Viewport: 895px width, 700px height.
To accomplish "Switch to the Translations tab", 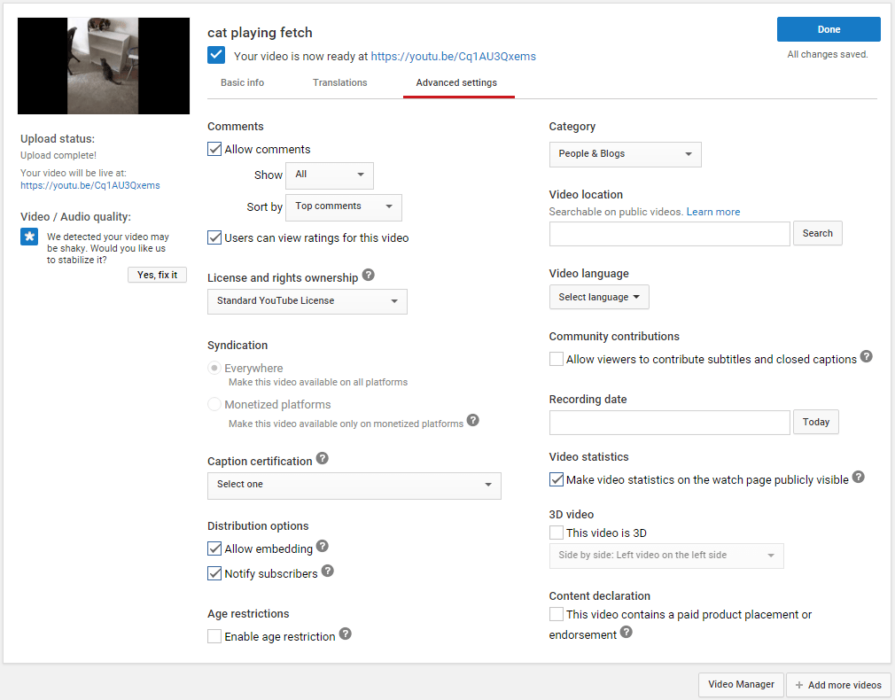I will (x=339, y=82).
